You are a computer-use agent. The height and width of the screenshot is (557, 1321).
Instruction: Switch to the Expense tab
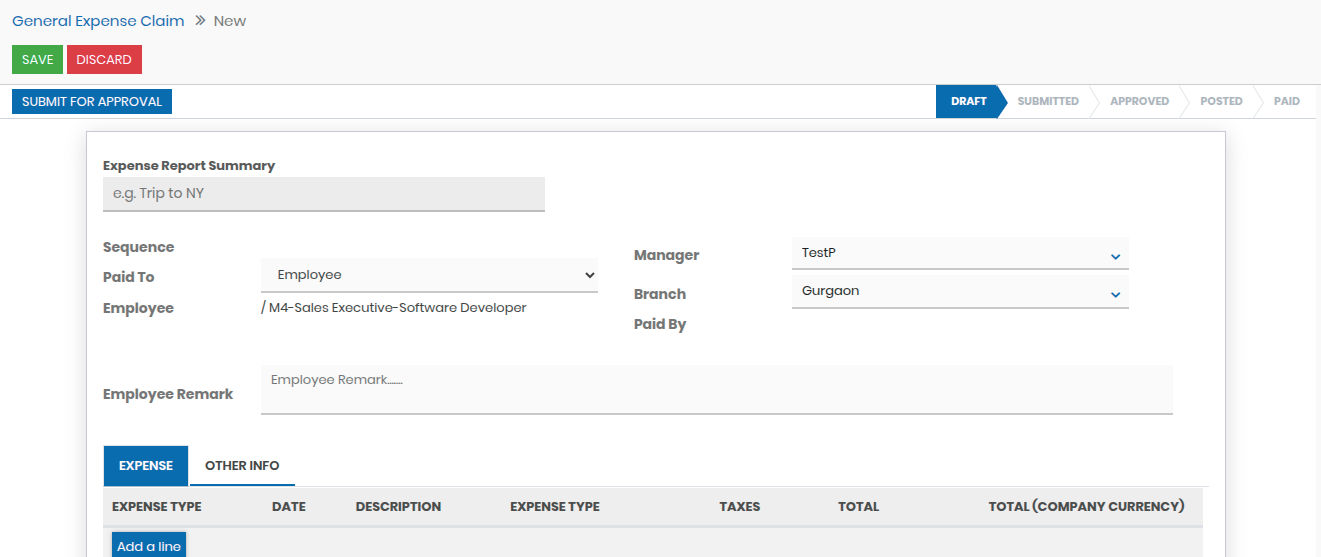(146, 466)
